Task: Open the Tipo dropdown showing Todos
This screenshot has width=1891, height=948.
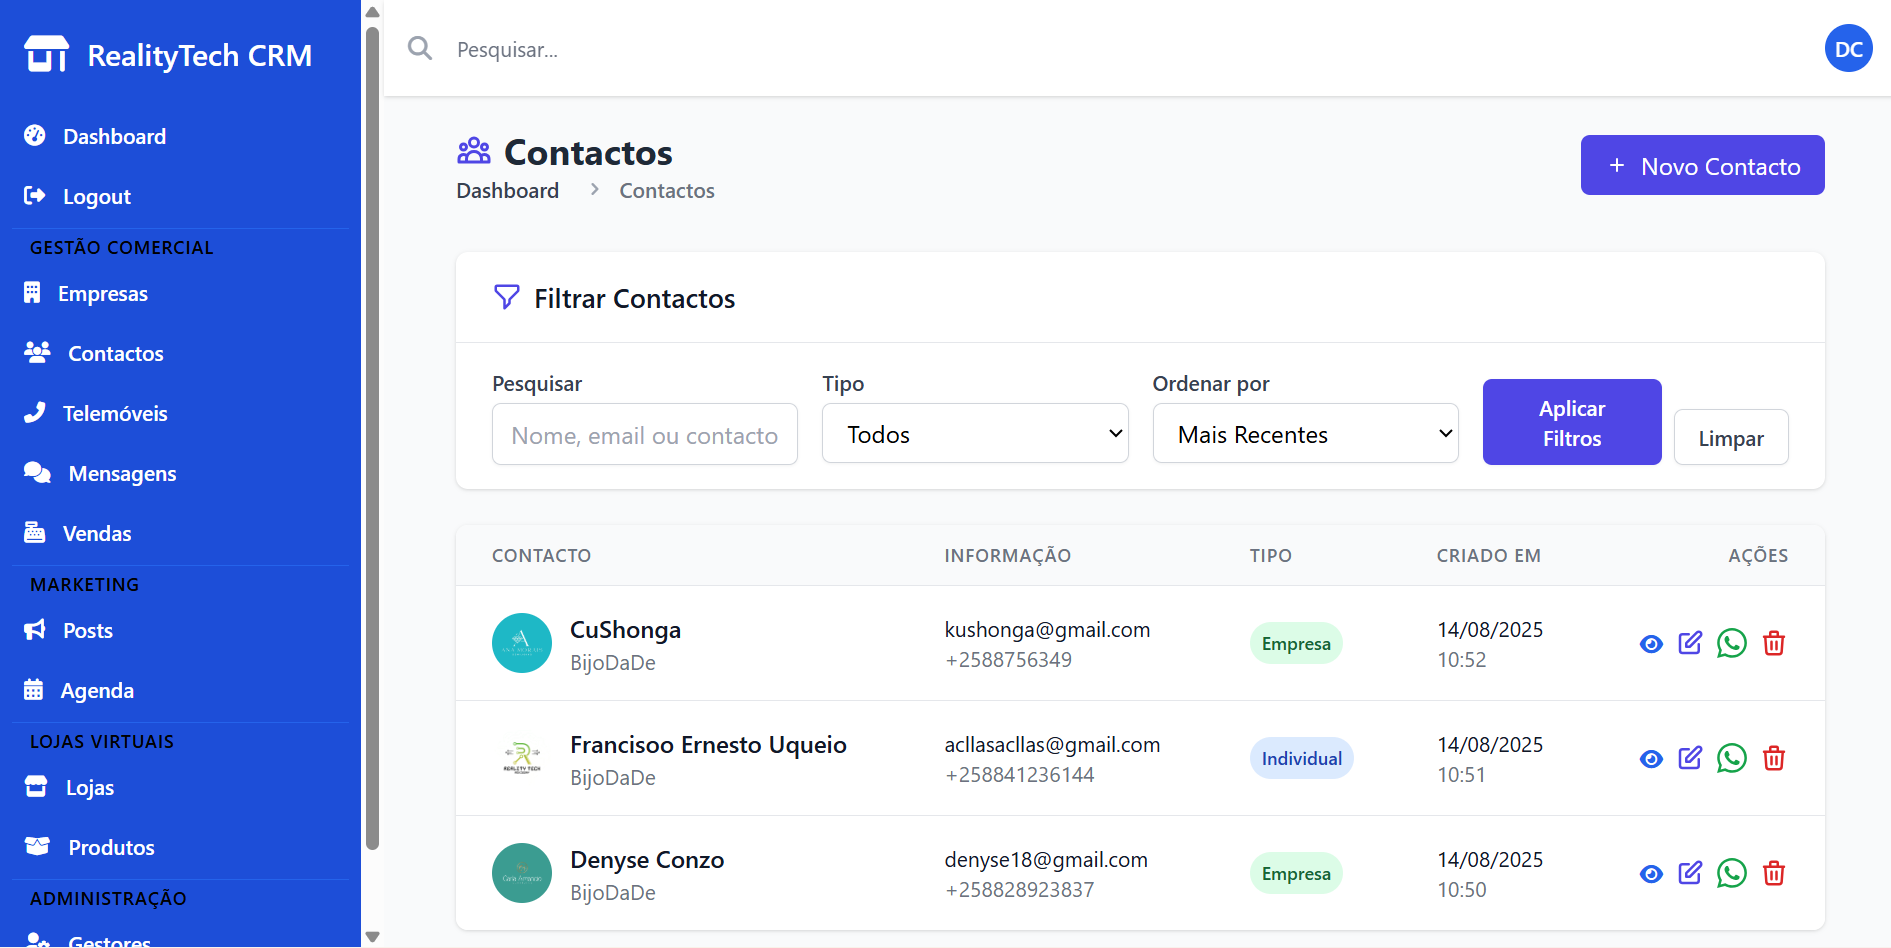Action: pyautogui.click(x=975, y=433)
